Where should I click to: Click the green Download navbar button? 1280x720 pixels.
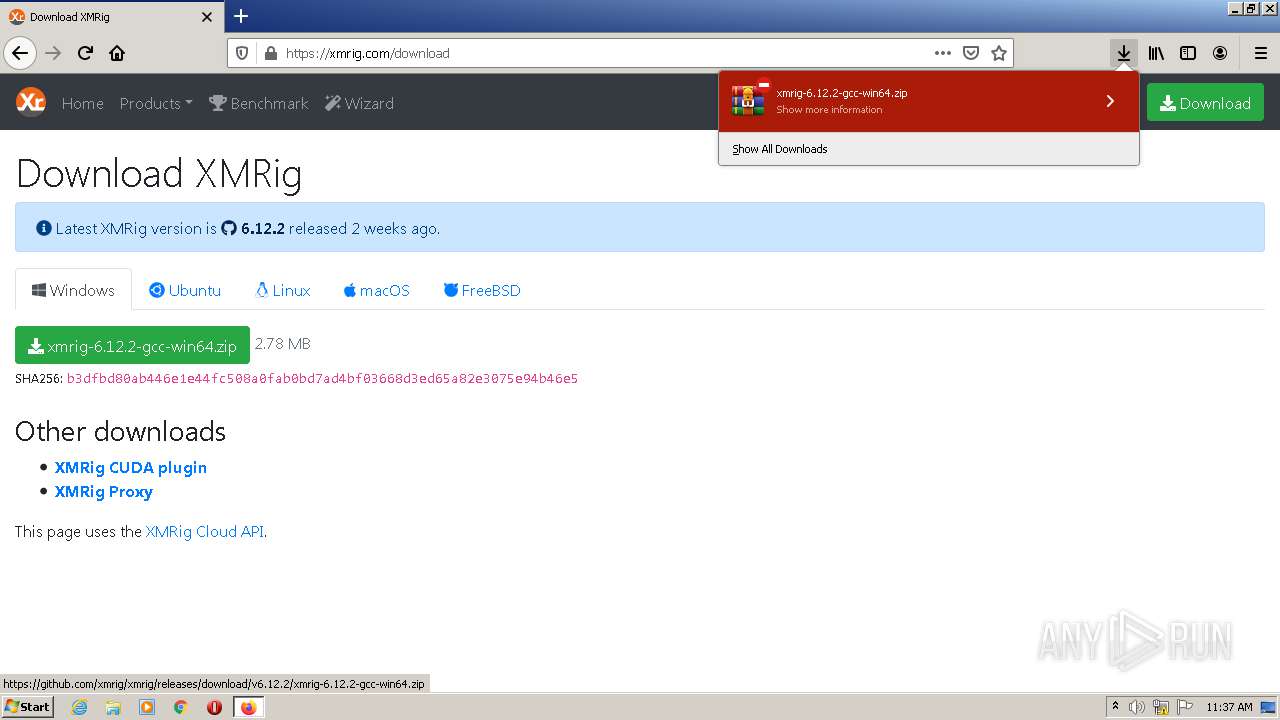[x=1205, y=102]
